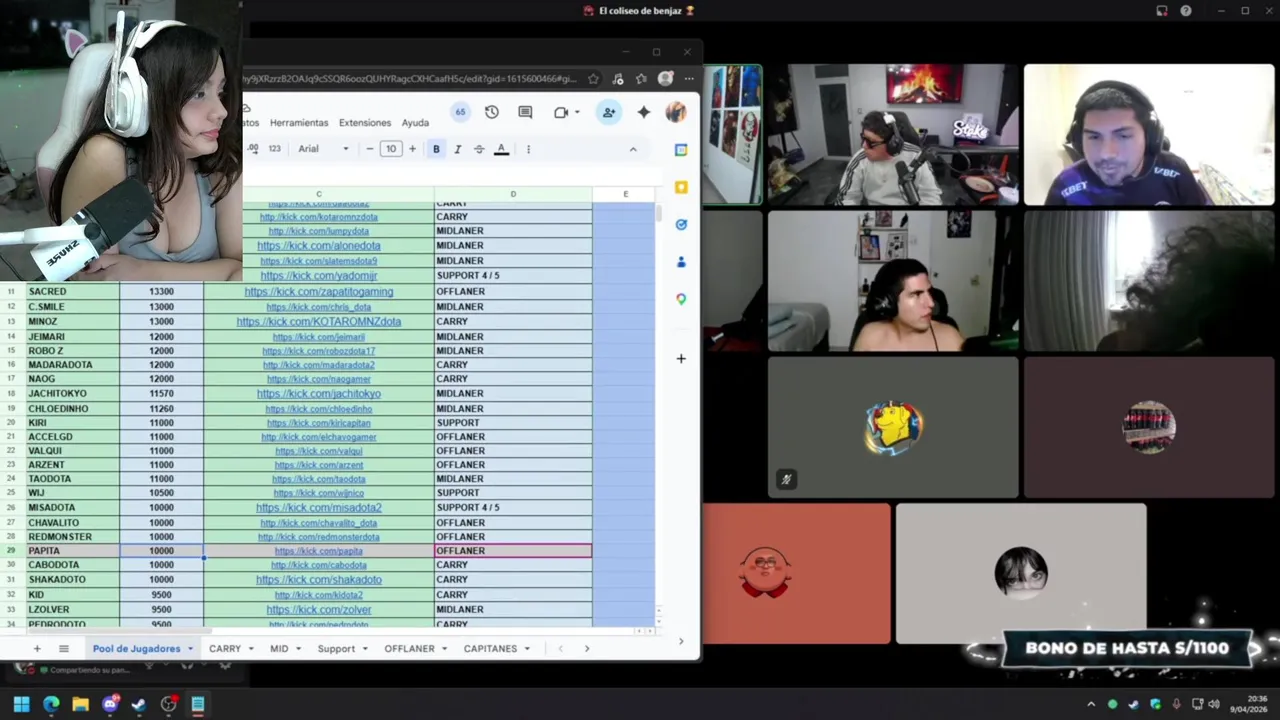The width and height of the screenshot is (1280, 720).
Task: Toggle italic formatting
Action: pyautogui.click(x=457, y=149)
